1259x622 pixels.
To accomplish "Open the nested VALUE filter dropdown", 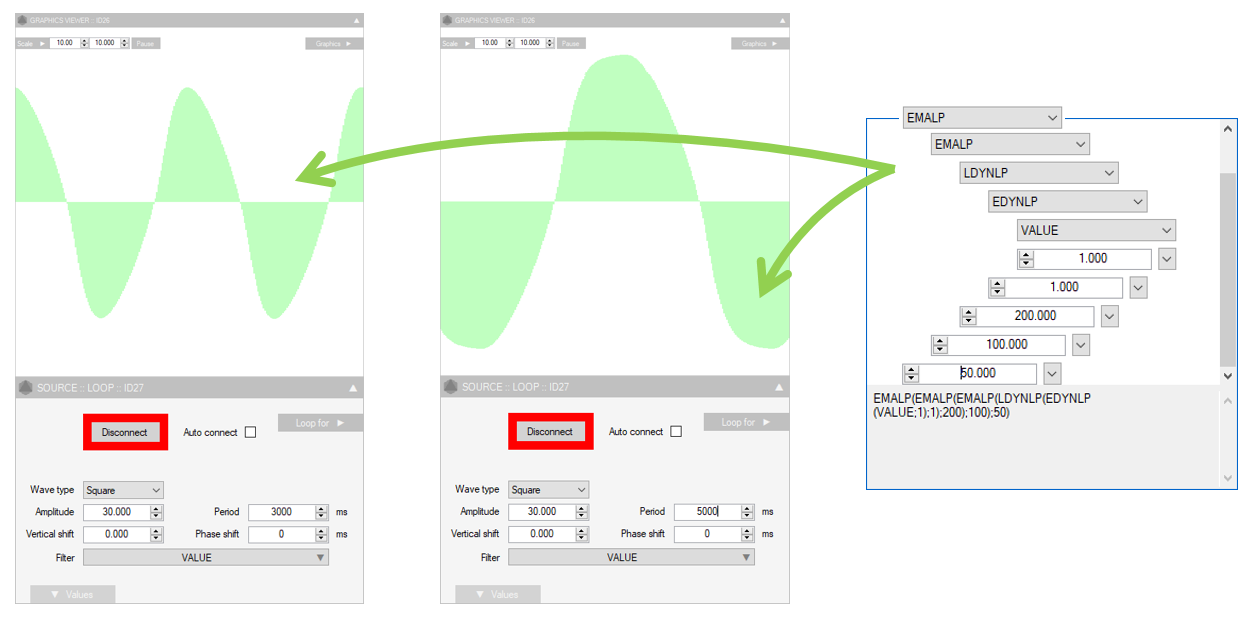I will click(x=1096, y=230).
